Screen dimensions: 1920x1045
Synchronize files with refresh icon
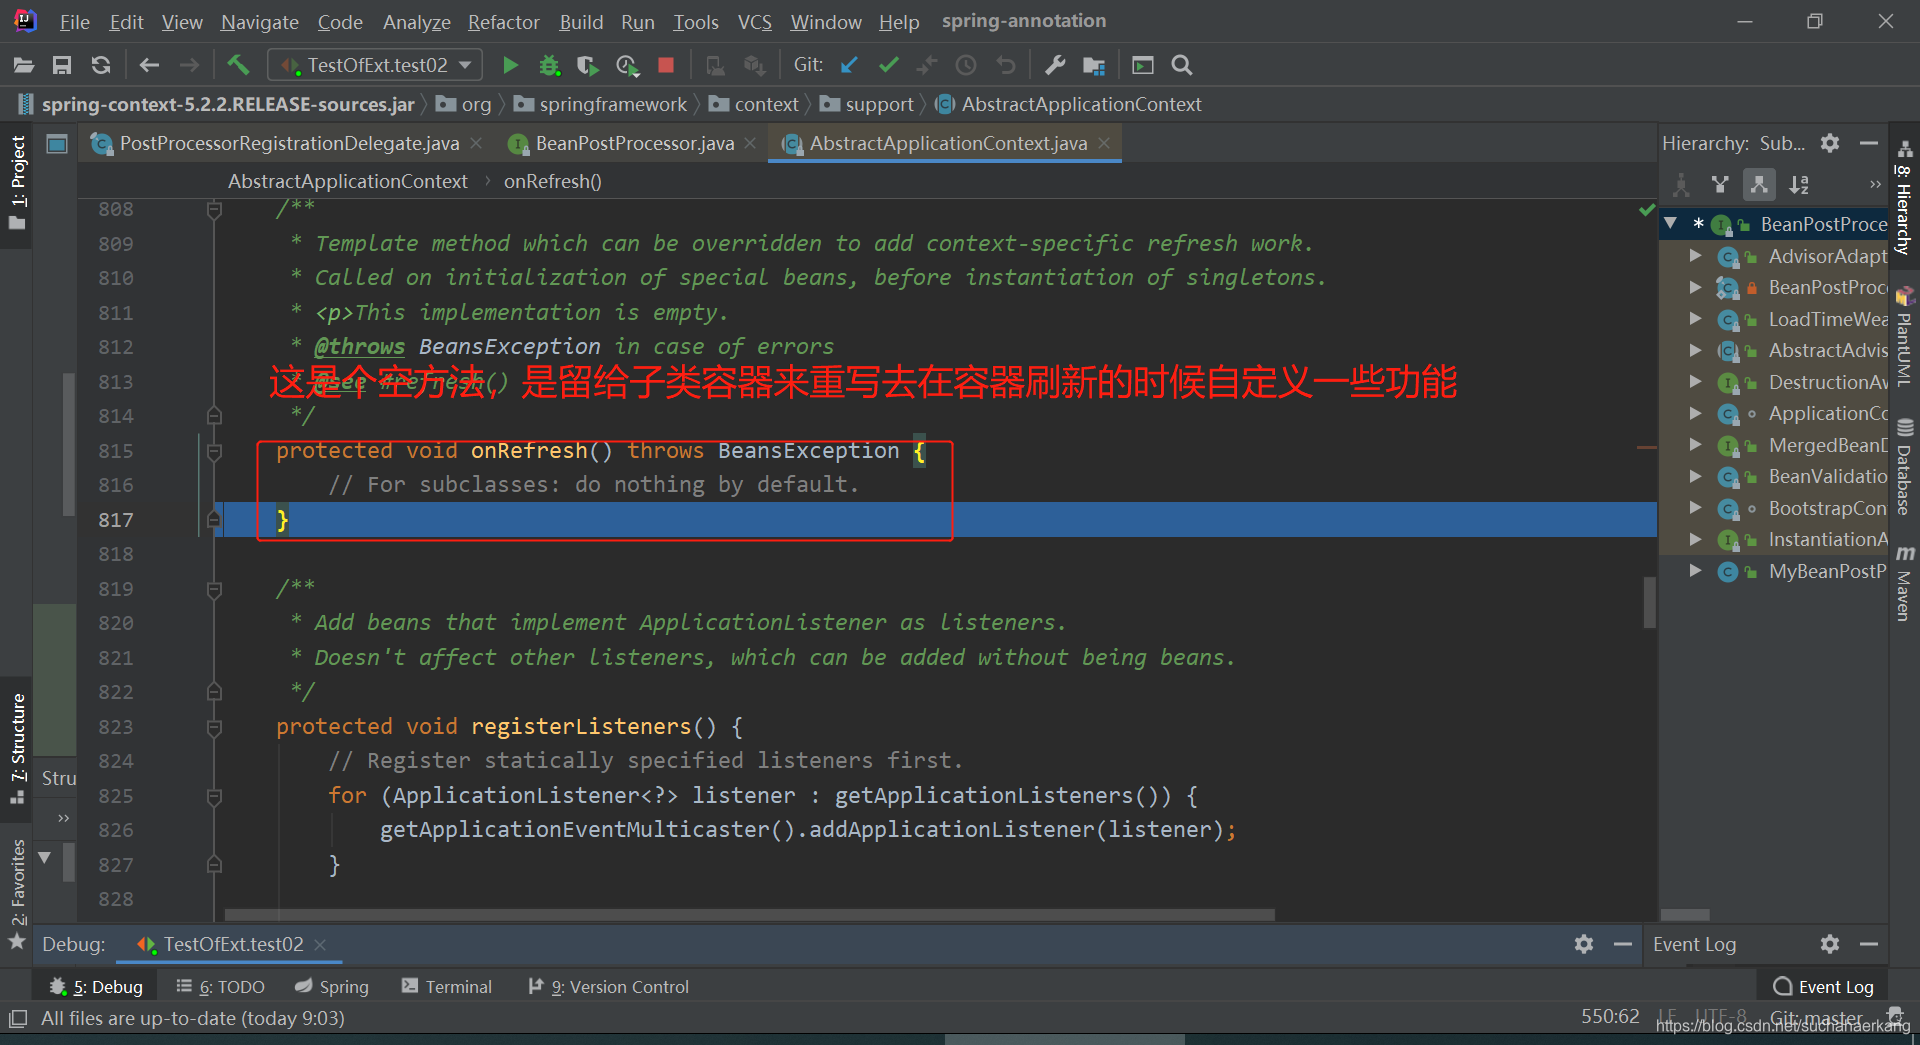tap(101, 65)
